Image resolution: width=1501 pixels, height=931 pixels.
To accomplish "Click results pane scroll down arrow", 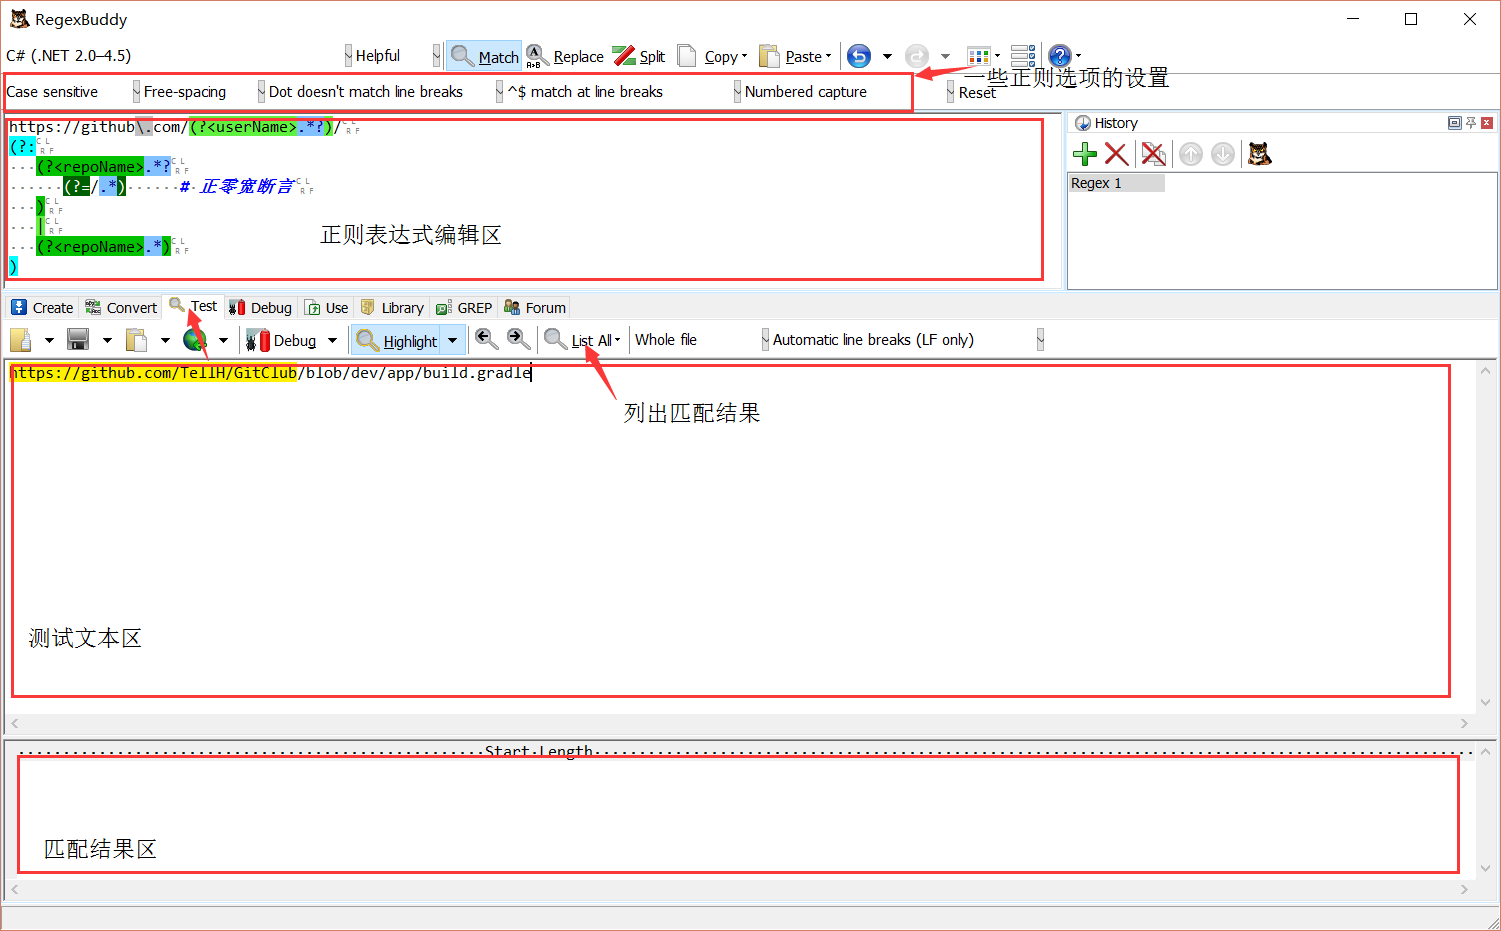I will click(1485, 868).
